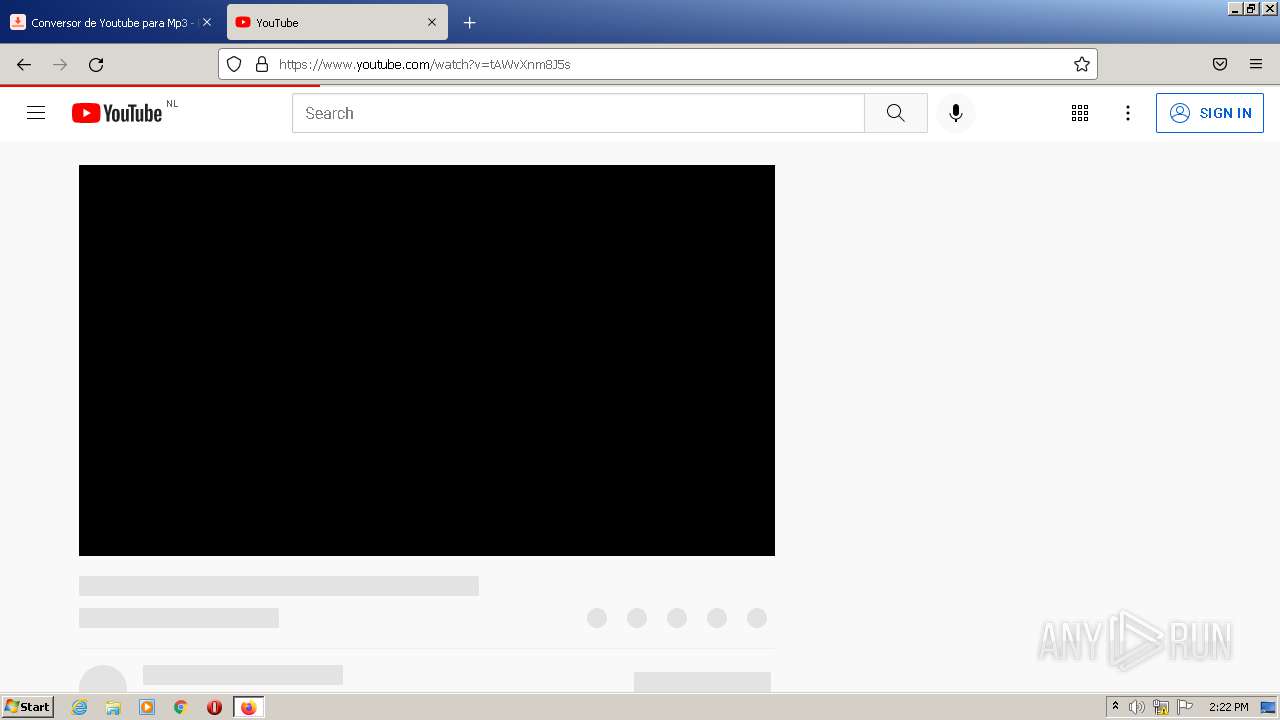Open YouTube guide hamburger menu

(36, 113)
